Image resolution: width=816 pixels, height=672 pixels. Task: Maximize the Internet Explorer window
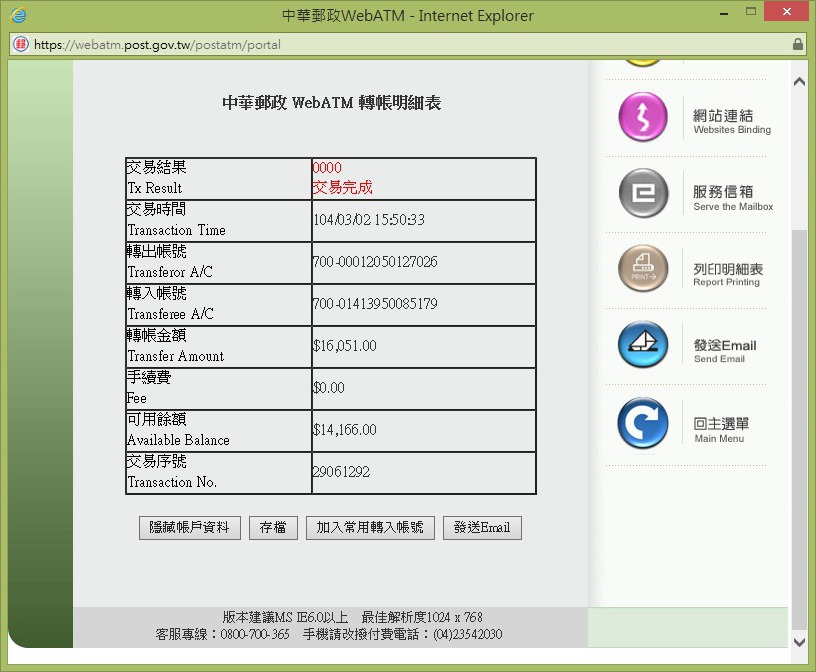pos(750,11)
